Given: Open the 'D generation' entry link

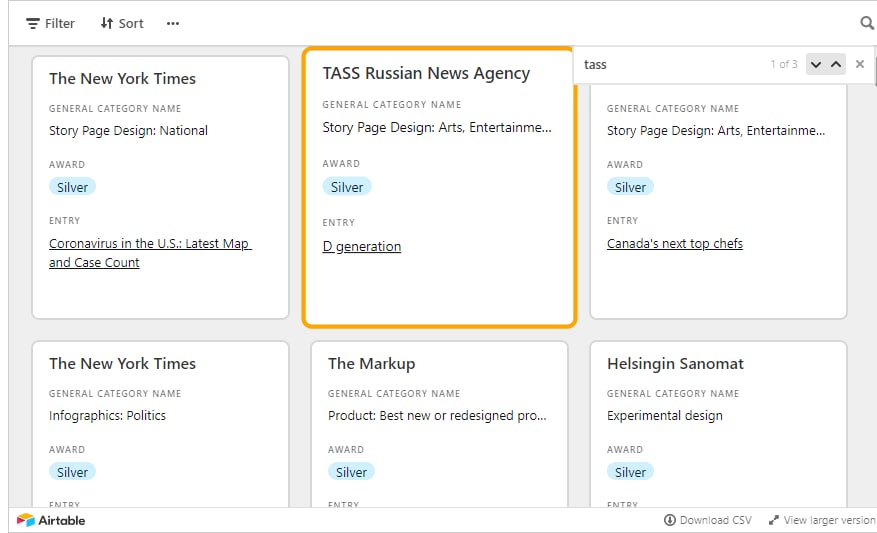Looking at the screenshot, I should (x=362, y=247).
